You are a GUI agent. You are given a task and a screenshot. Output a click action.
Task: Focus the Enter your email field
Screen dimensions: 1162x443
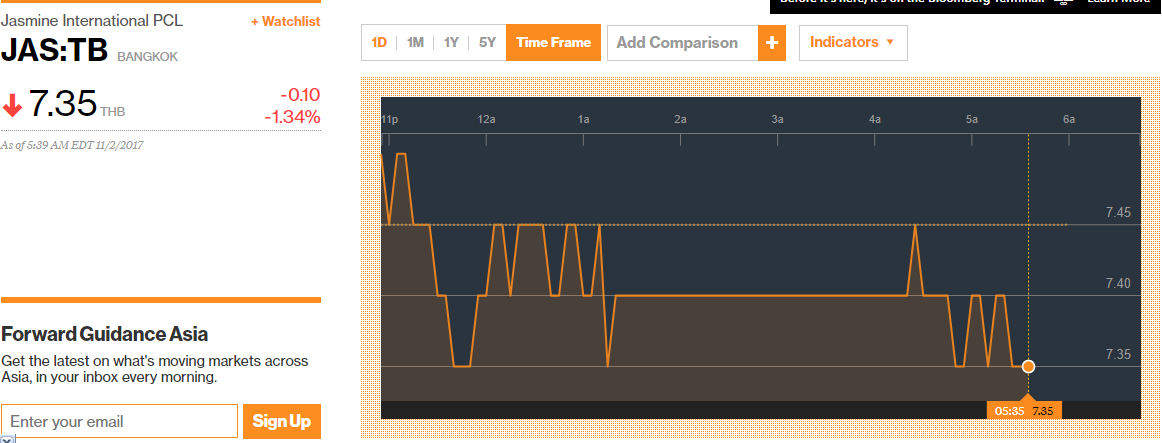(120, 422)
